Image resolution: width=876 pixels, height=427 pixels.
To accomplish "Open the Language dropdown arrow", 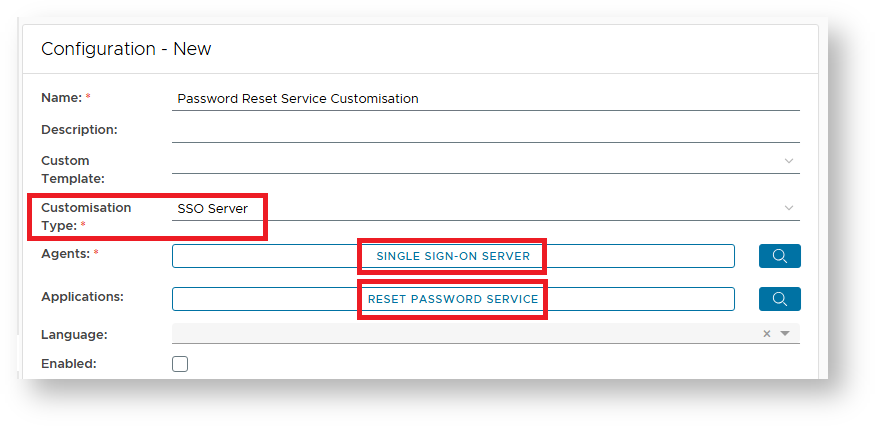I will point(785,334).
